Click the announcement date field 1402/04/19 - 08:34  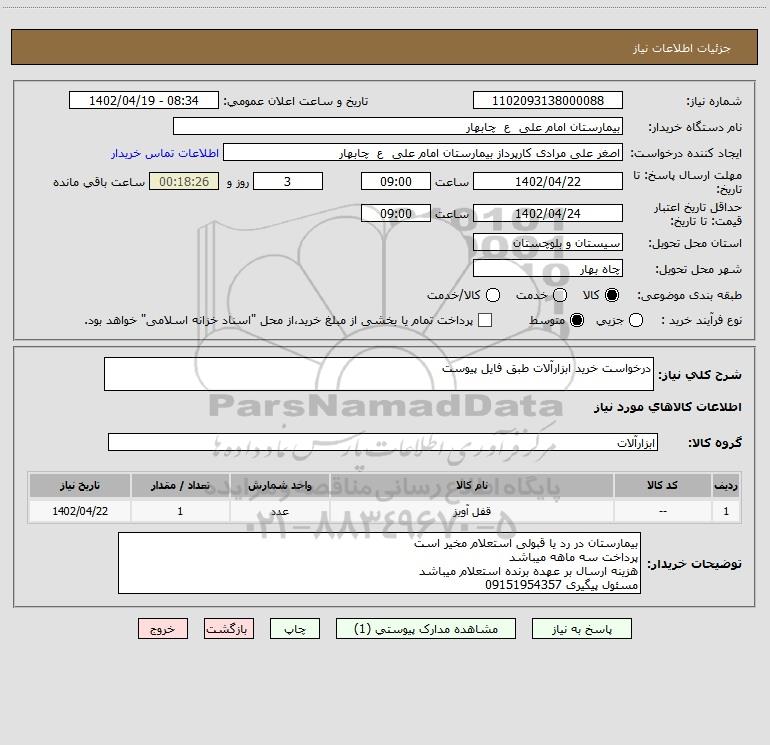[143, 100]
